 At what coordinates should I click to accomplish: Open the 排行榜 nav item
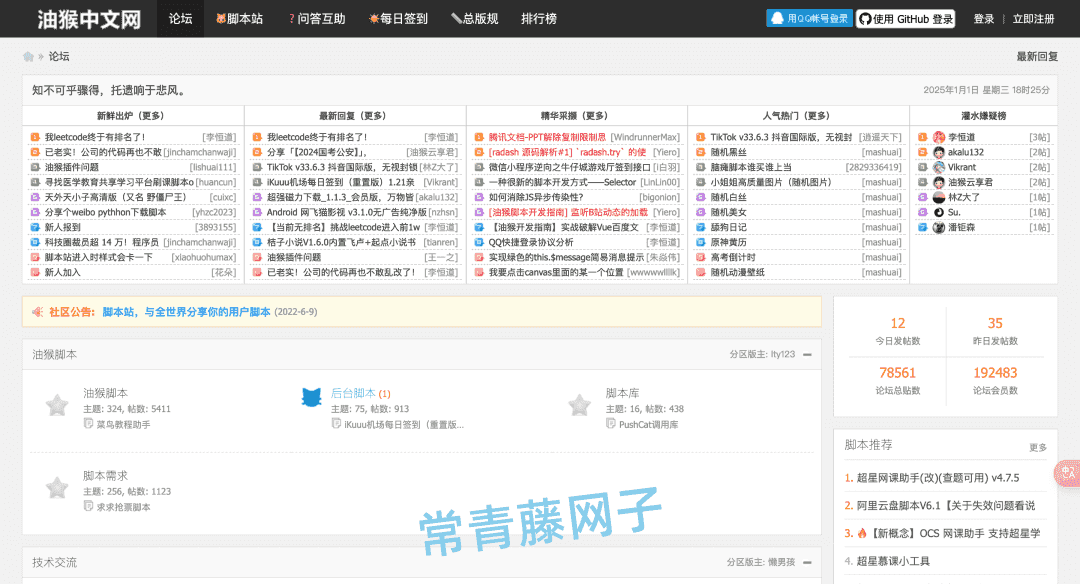point(539,19)
